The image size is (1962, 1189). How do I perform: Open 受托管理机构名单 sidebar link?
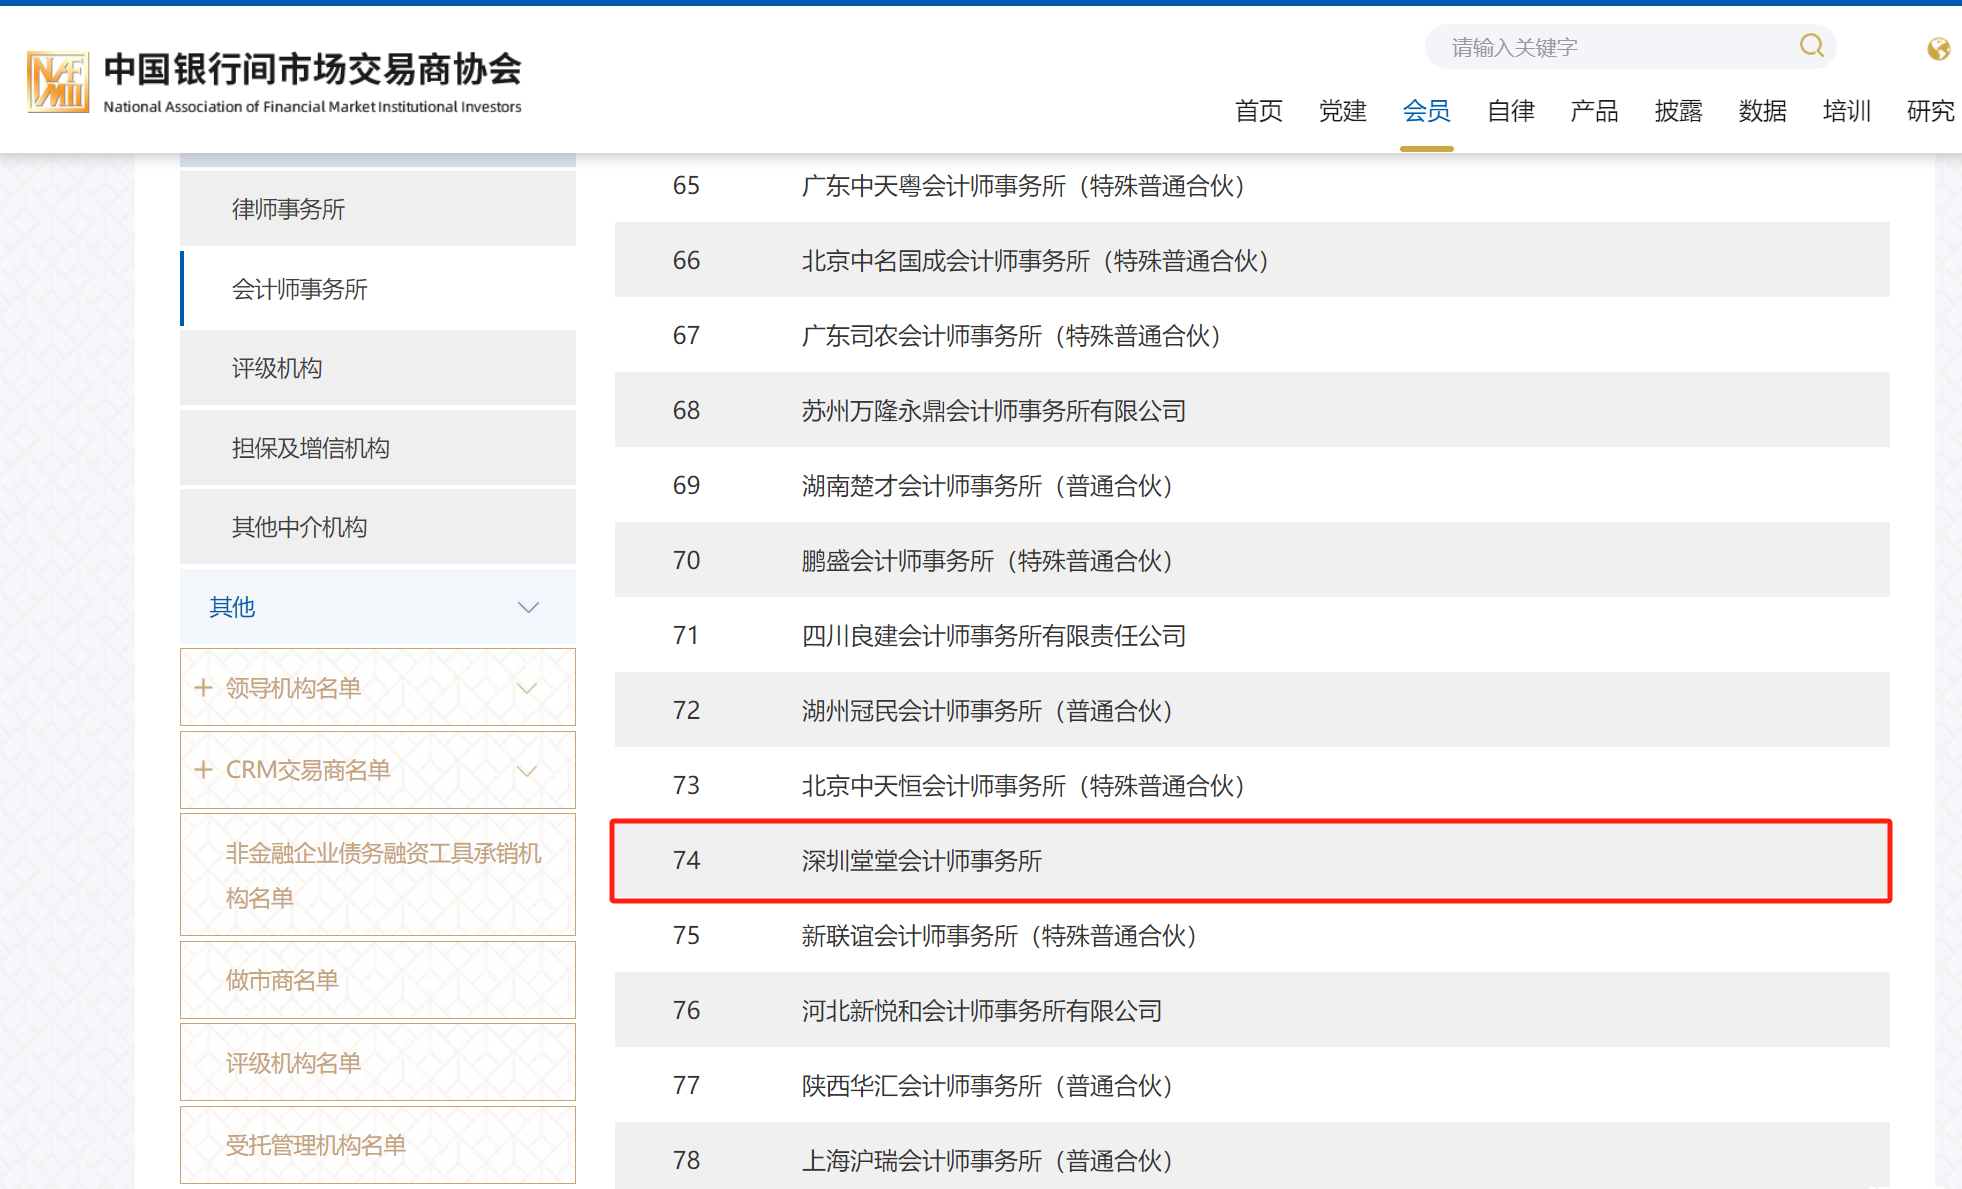pos(316,1145)
